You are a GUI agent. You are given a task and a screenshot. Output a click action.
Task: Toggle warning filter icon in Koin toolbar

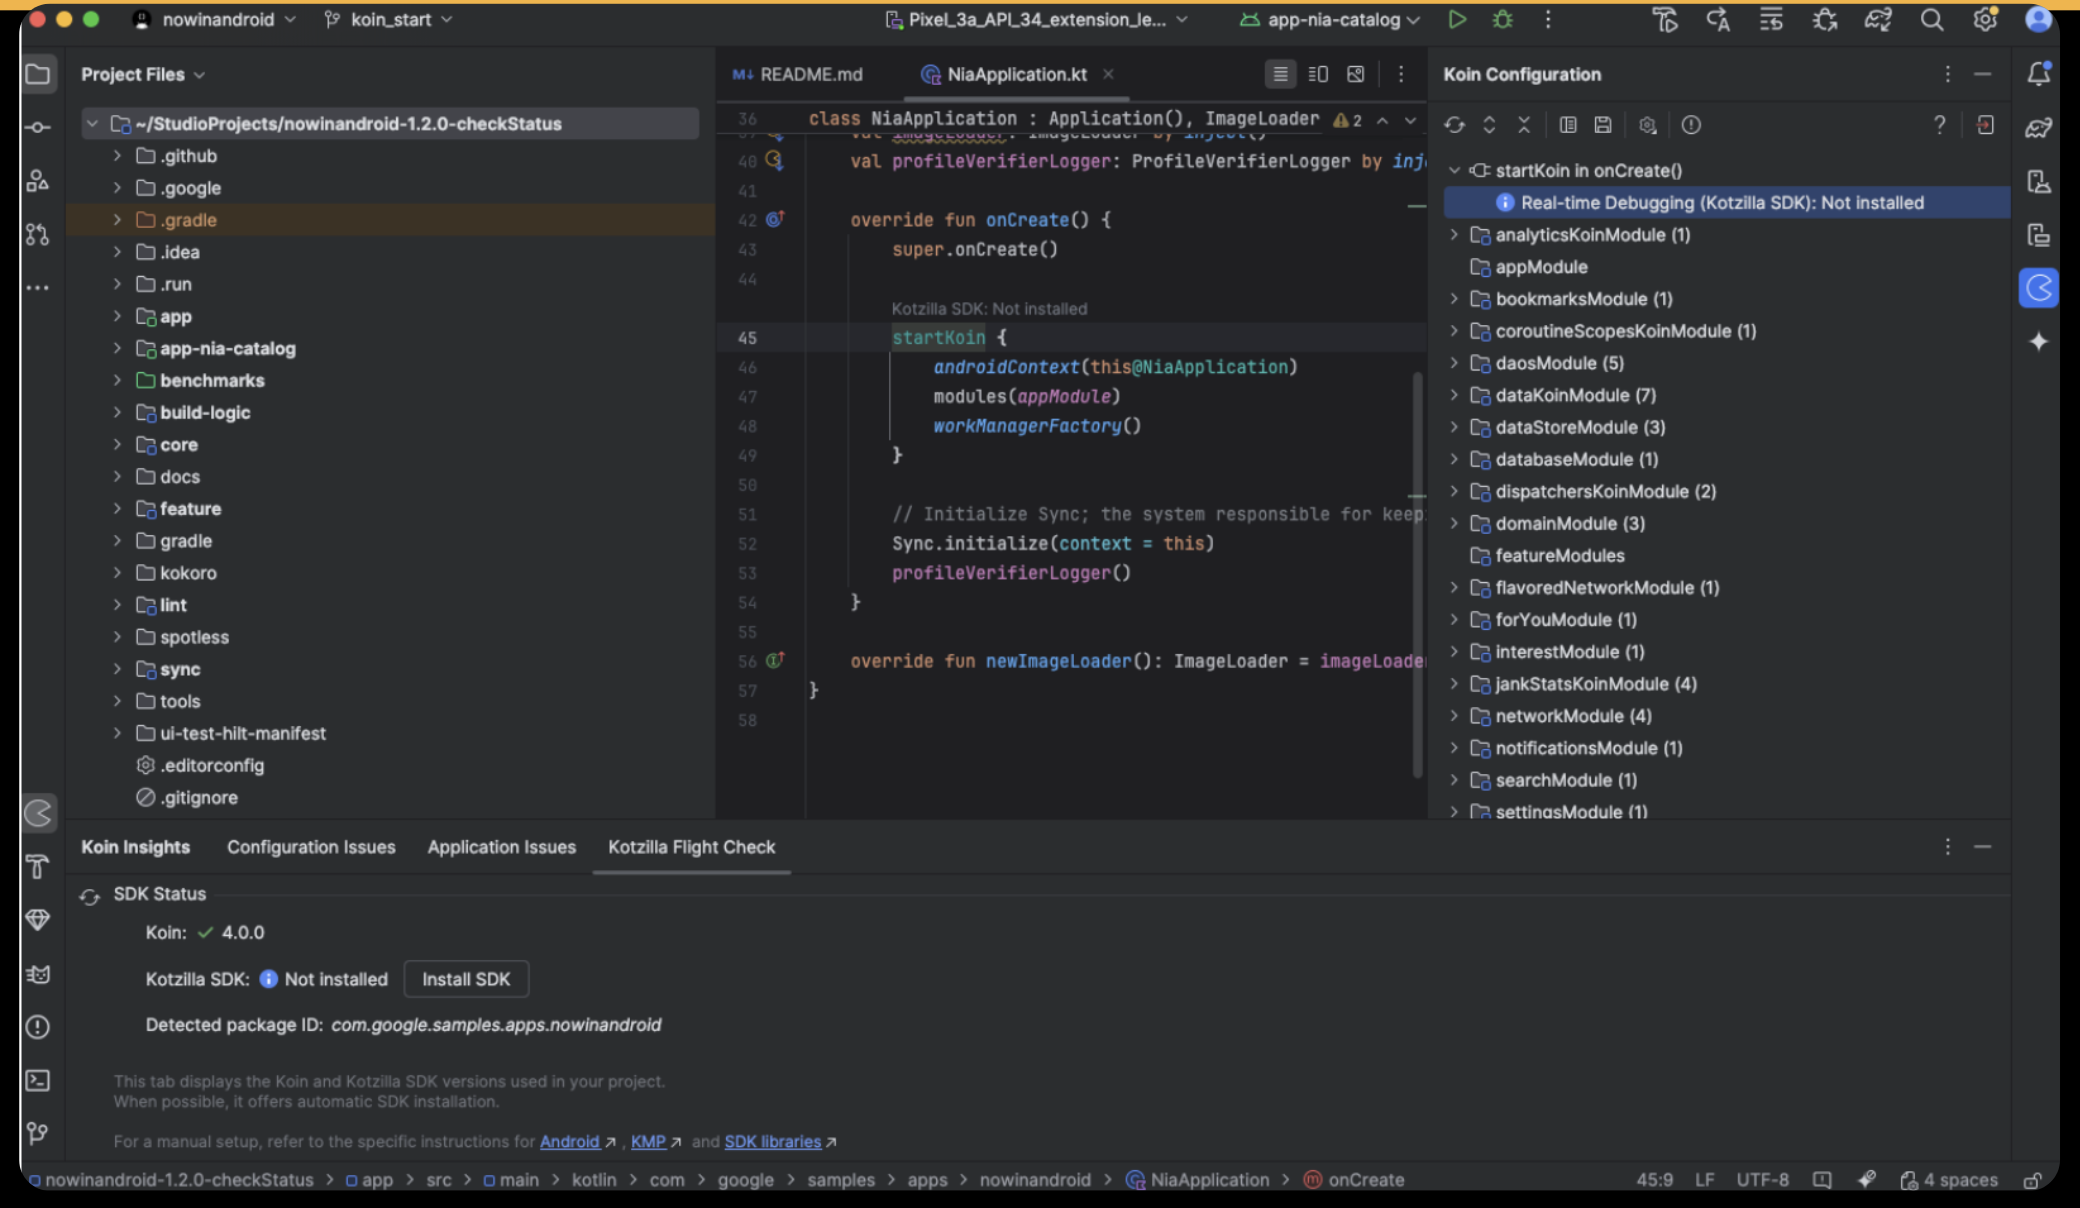tap(1691, 125)
